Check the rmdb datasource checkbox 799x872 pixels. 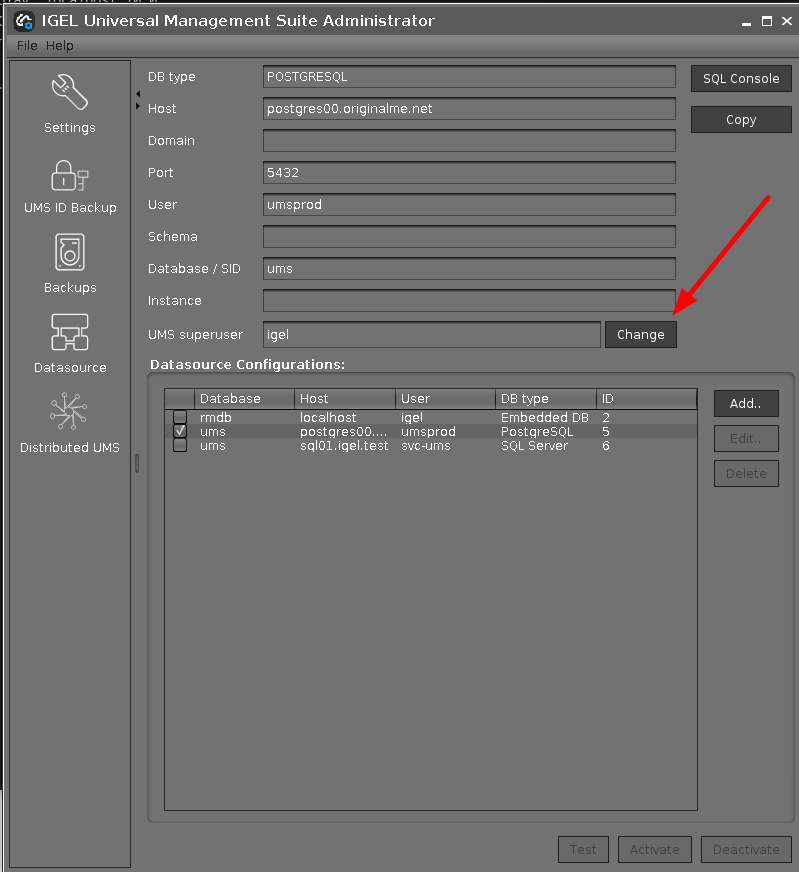180,417
